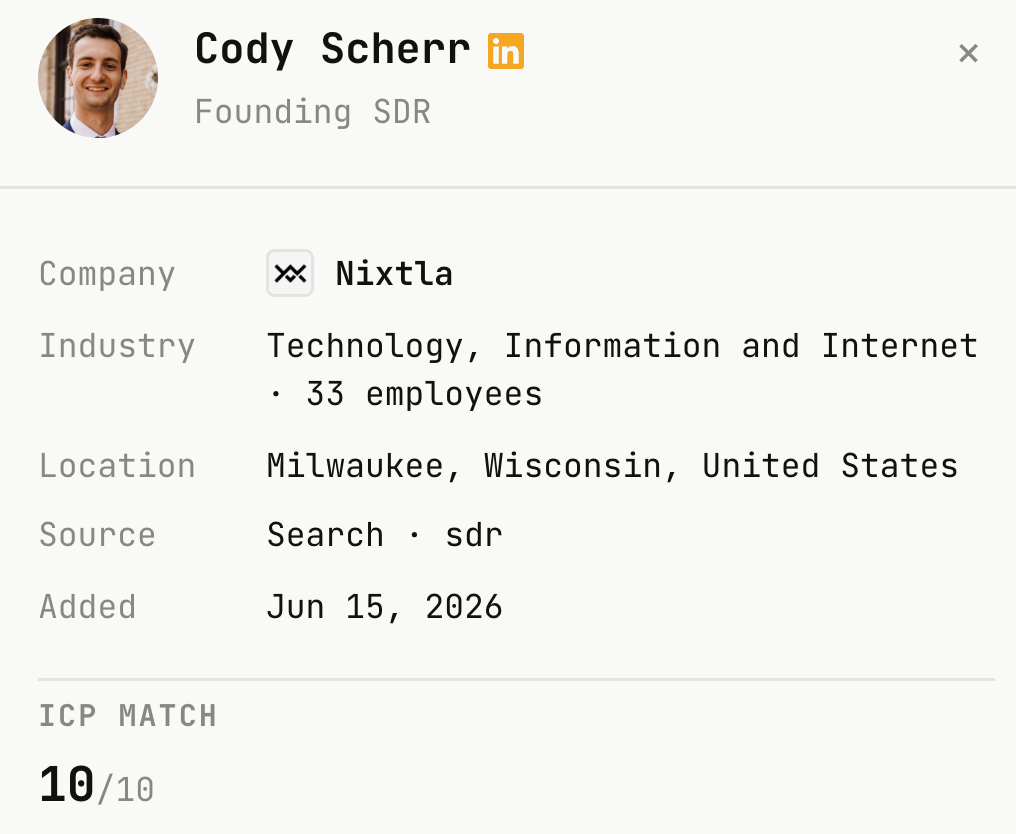Click the 10/10 ICP match score
This screenshot has height=834, width=1016.
tap(97, 785)
